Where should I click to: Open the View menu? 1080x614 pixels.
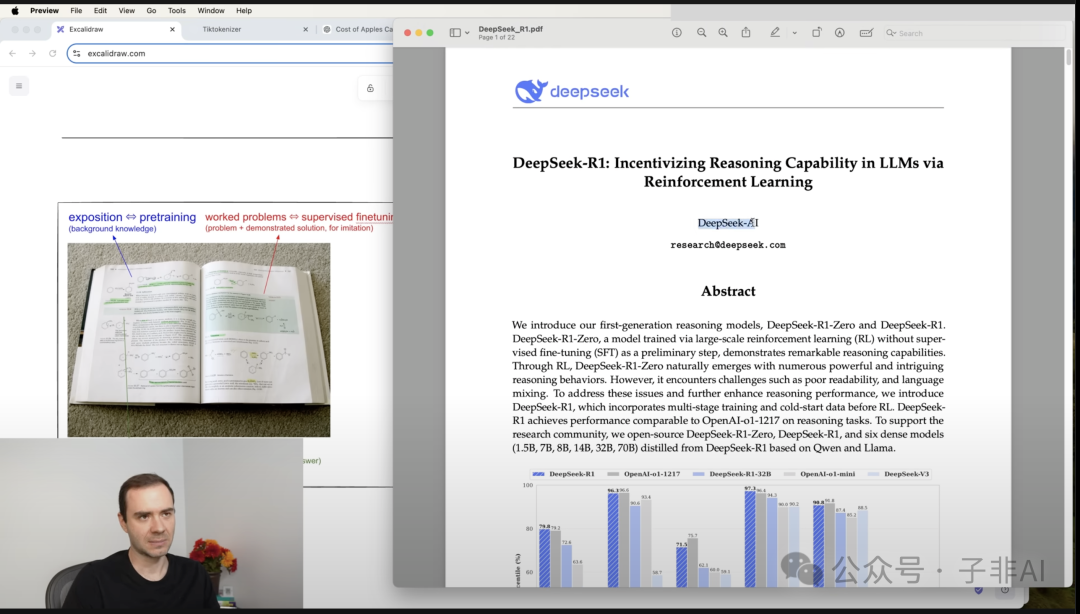point(127,10)
